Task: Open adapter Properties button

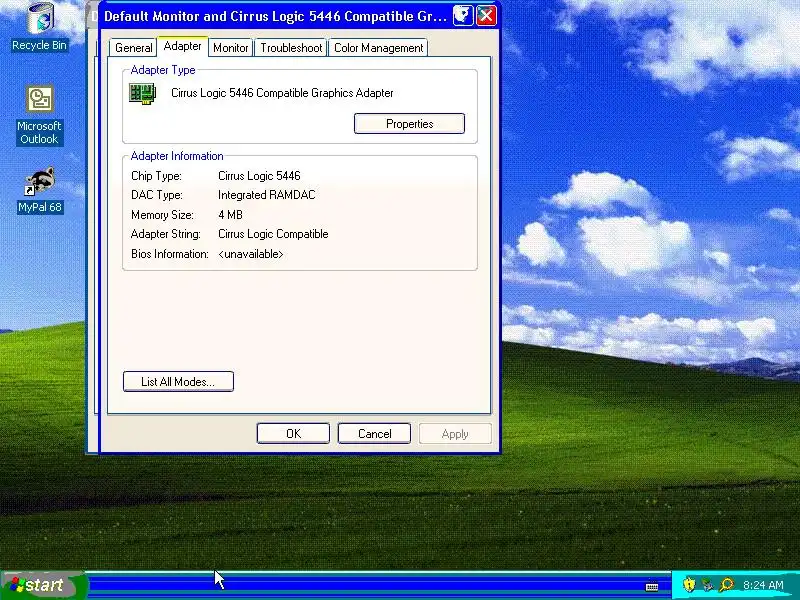Action: pyautogui.click(x=409, y=124)
